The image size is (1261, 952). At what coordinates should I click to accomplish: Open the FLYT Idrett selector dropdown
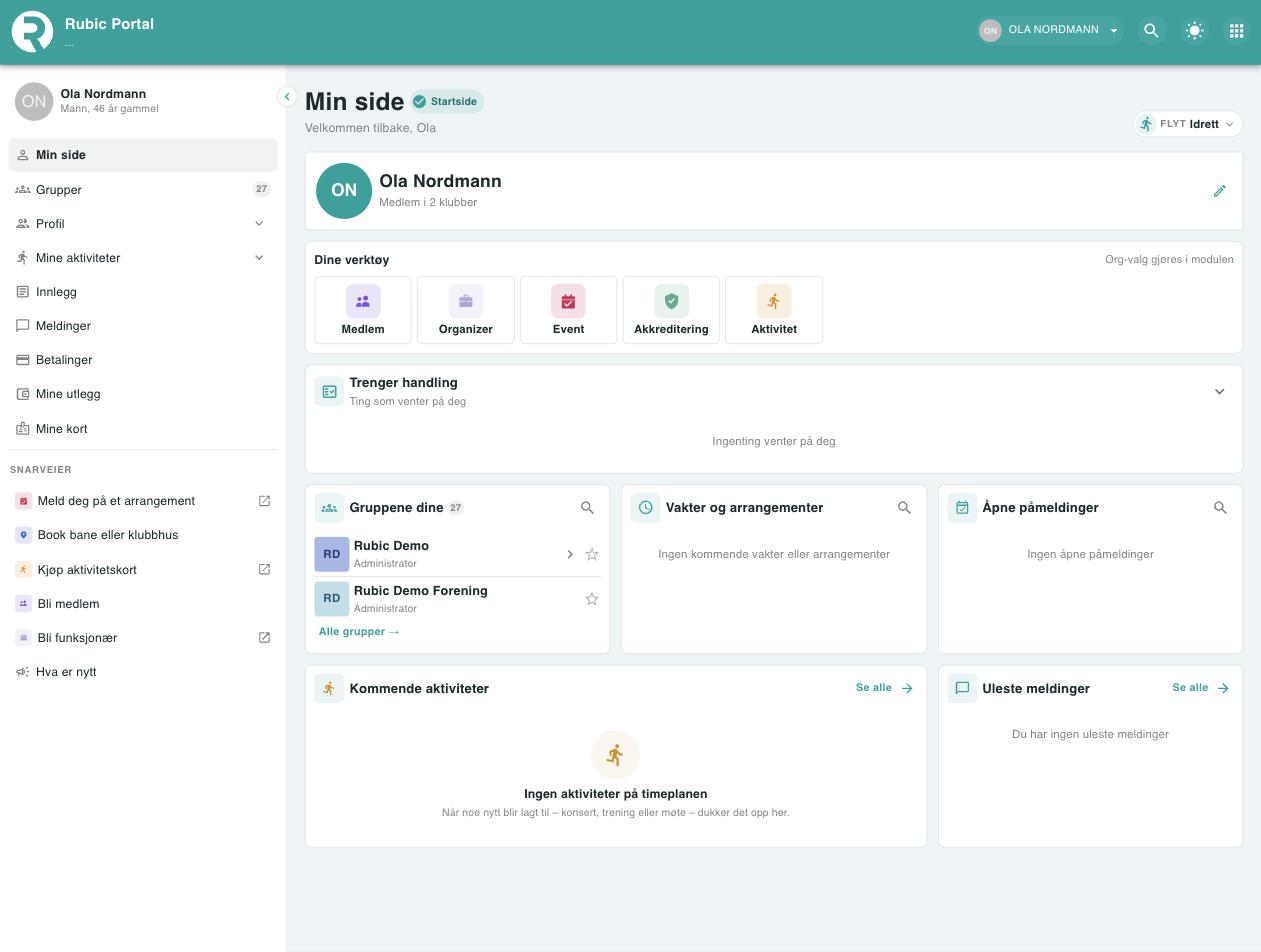click(x=1188, y=124)
